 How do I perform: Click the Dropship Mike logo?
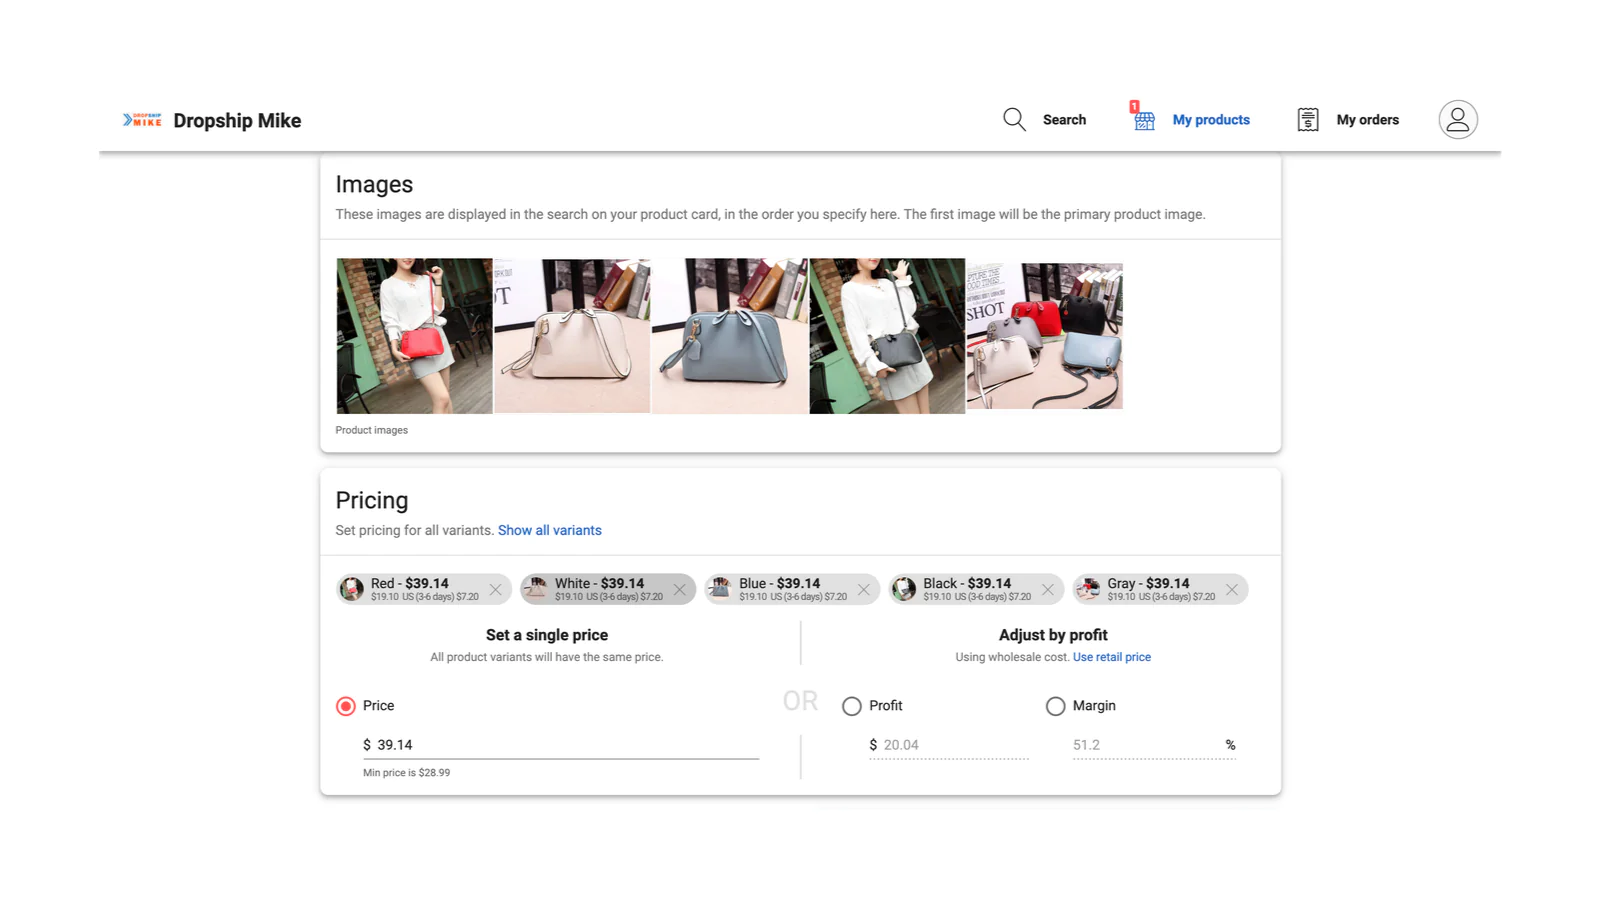(142, 120)
